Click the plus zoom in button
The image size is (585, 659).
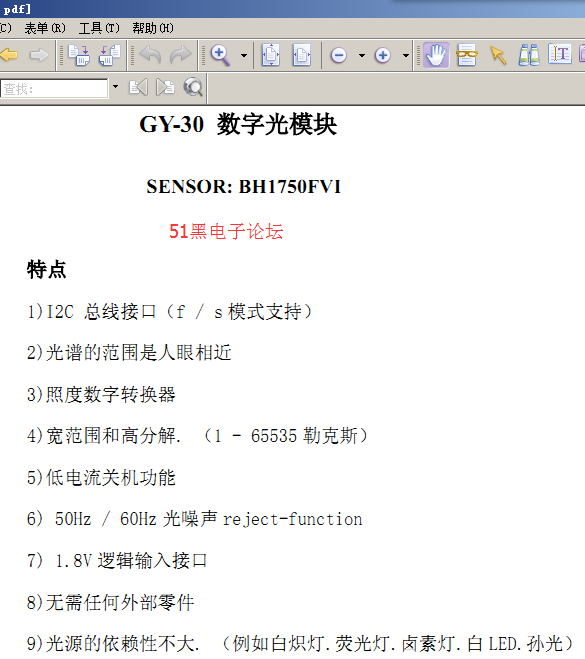(x=383, y=55)
